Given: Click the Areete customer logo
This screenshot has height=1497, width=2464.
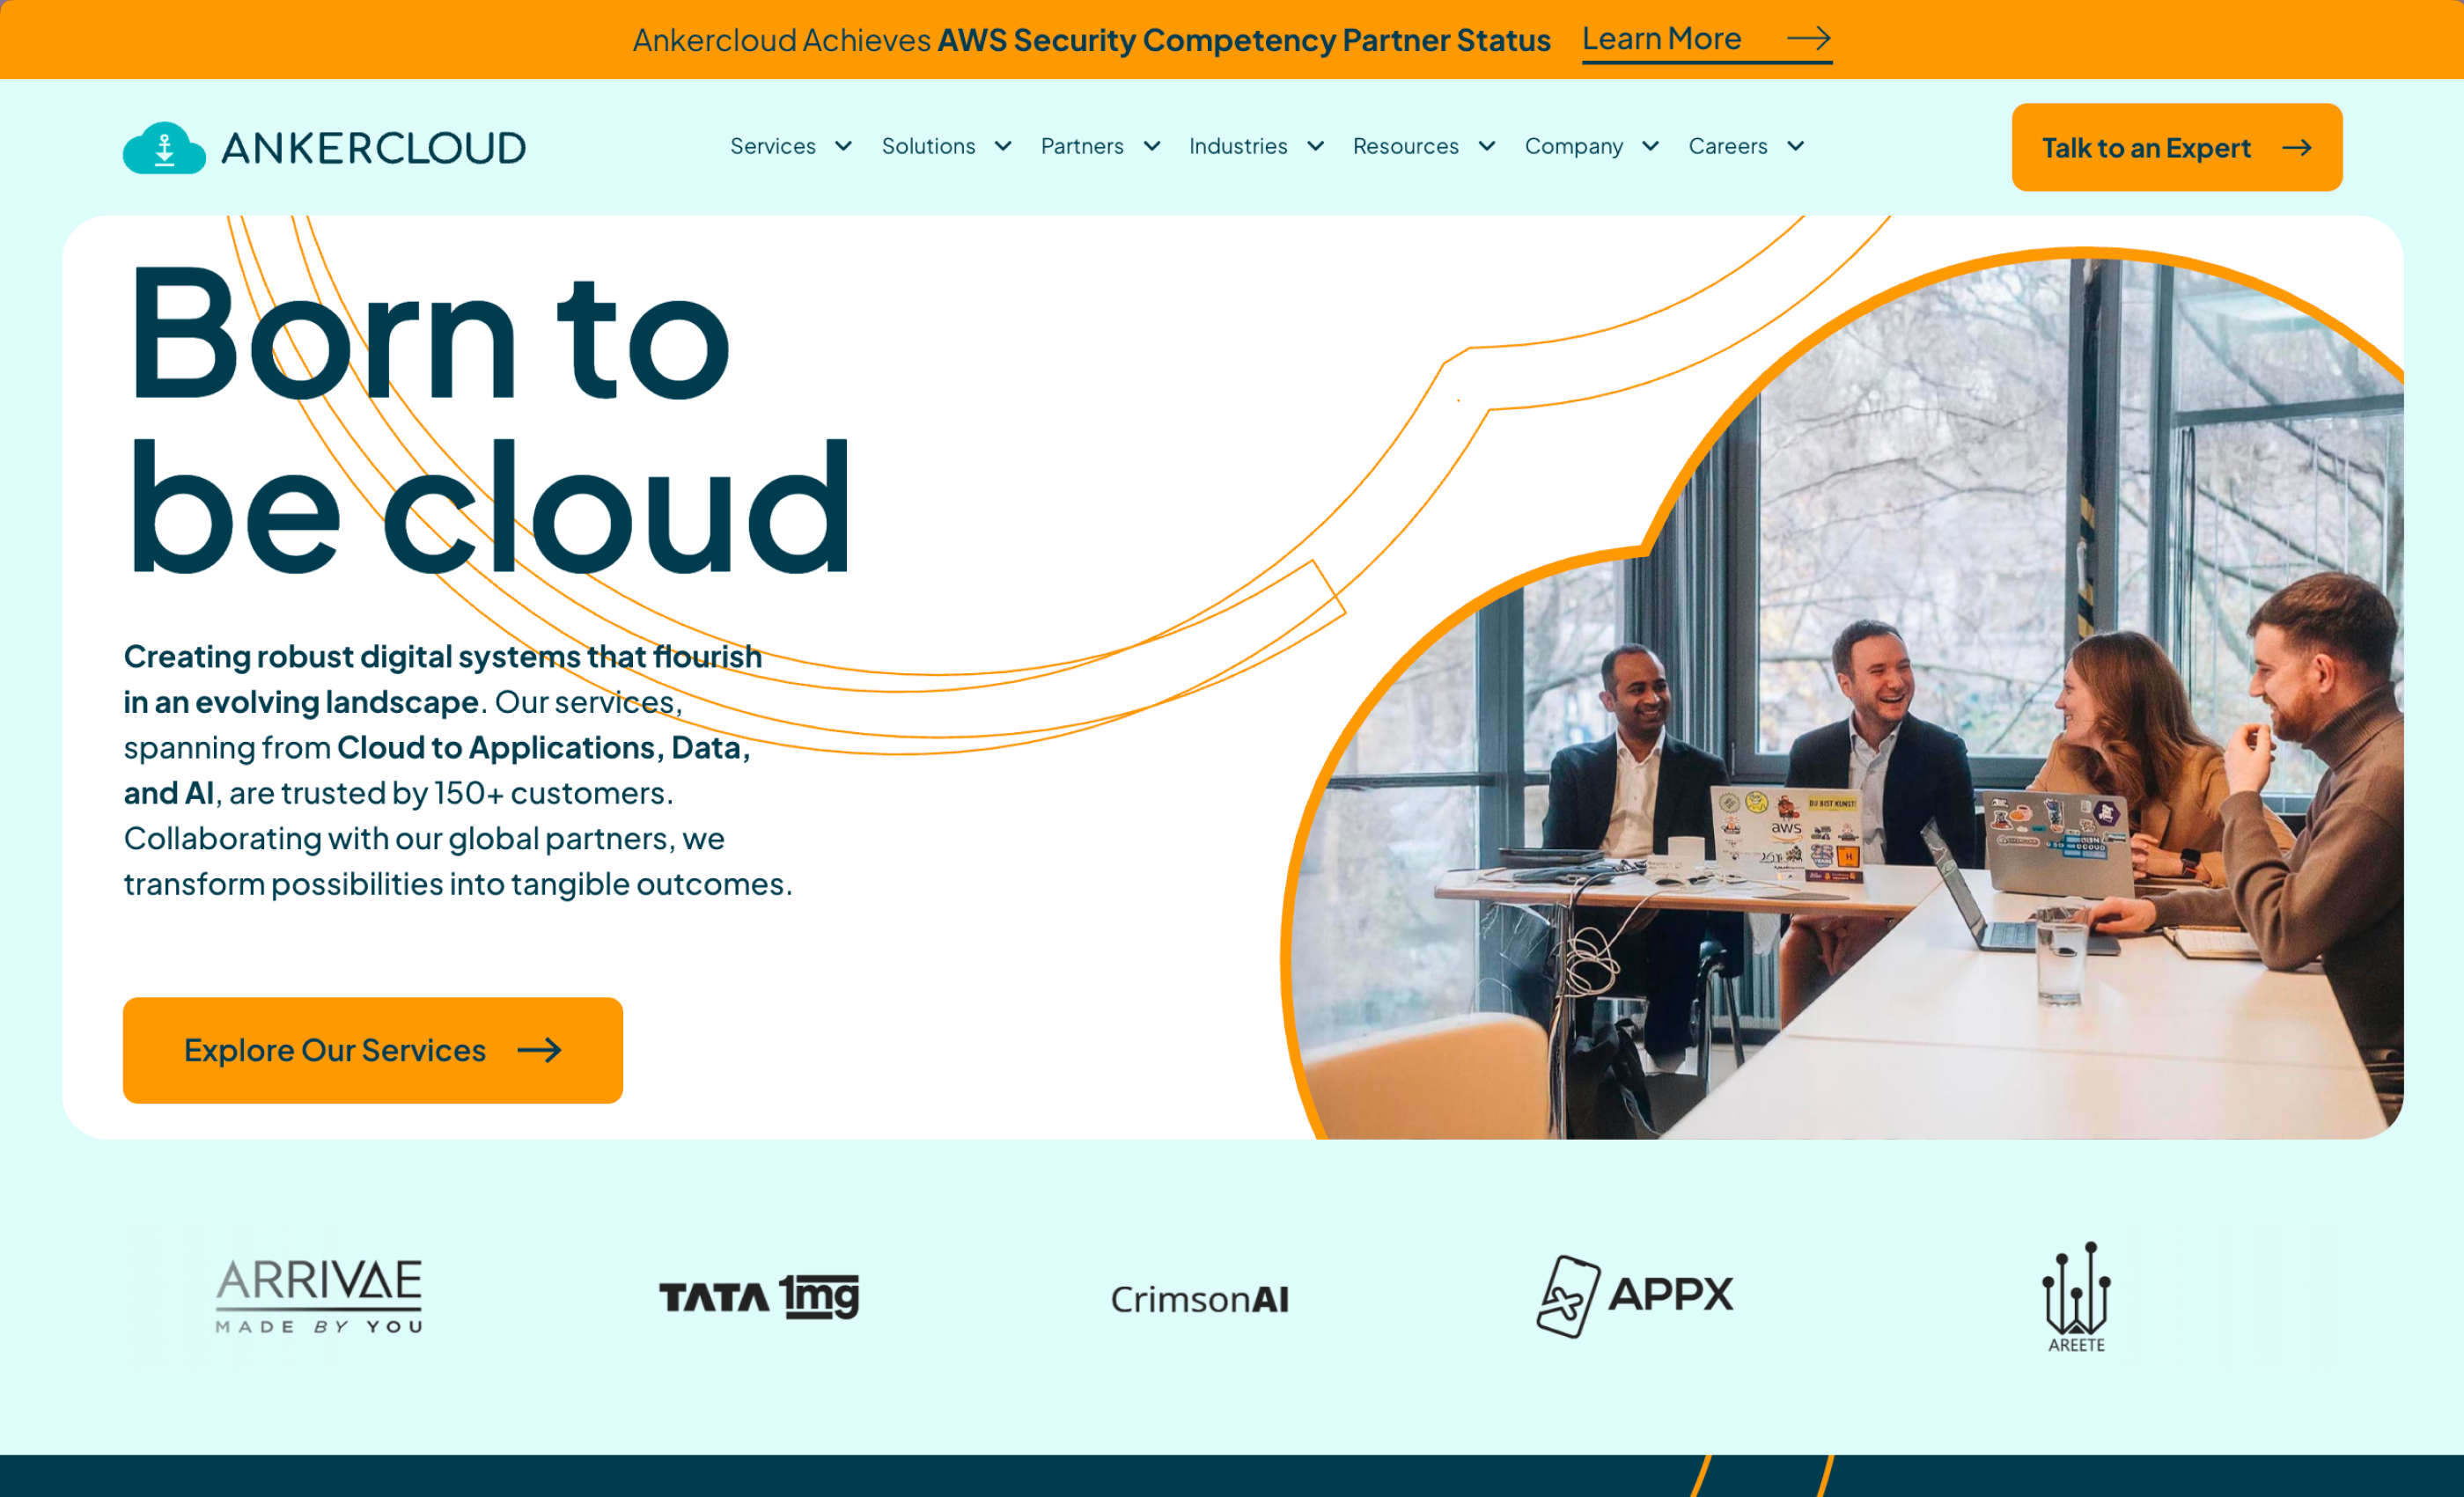Looking at the screenshot, I should tap(2076, 1297).
